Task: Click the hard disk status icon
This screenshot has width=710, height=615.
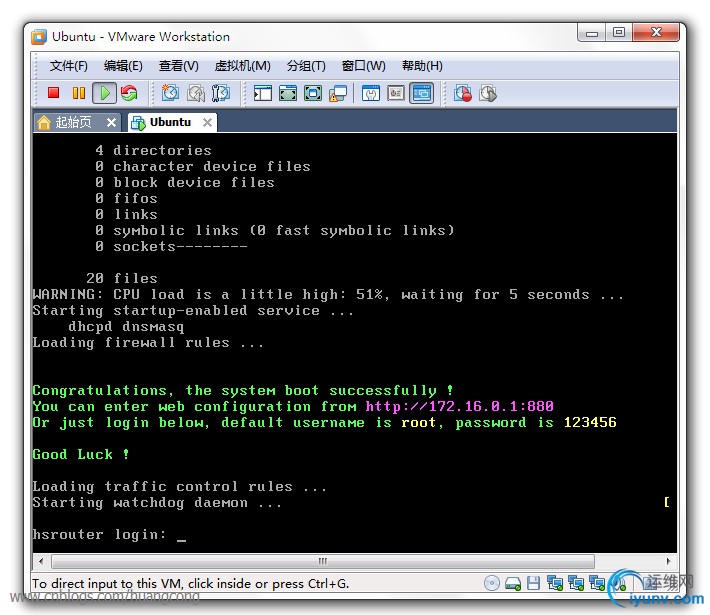Action: (513, 584)
